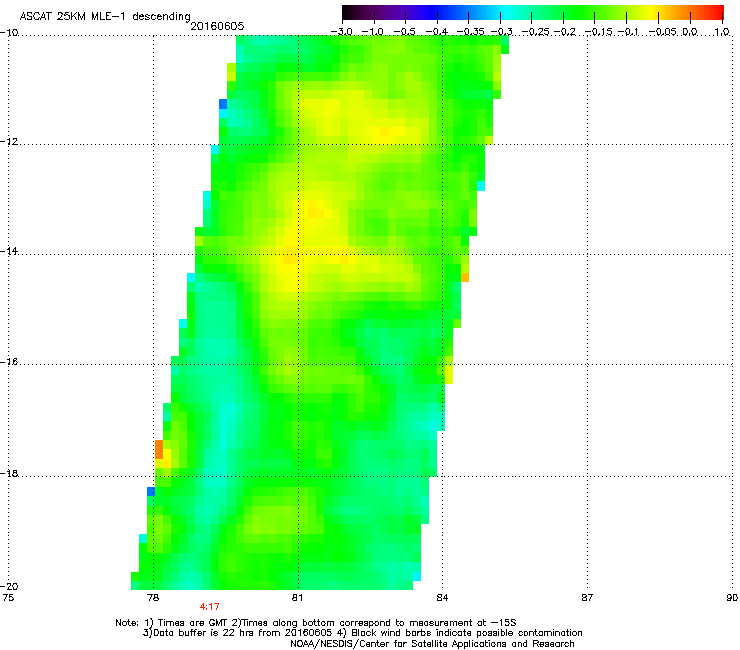Click the NOAA/NESDIS credit line
Viewport: 740px width, 650px height.
click(x=432, y=643)
